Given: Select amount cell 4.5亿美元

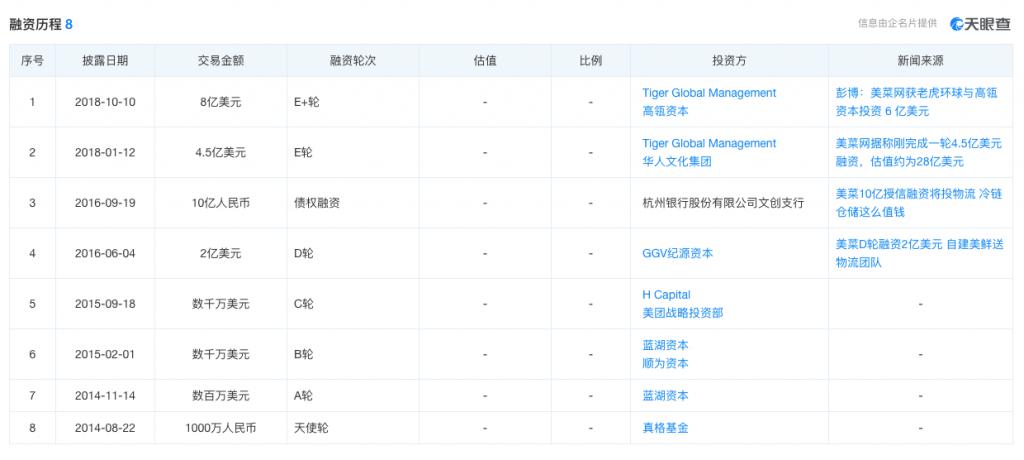Looking at the screenshot, I should 221,152.
